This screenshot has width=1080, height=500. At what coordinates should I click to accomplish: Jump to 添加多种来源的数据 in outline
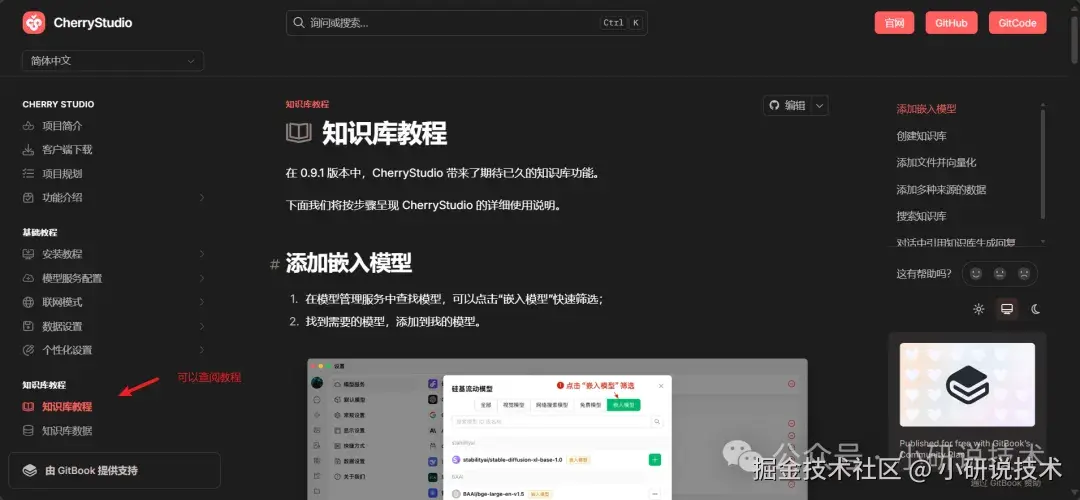941,189
